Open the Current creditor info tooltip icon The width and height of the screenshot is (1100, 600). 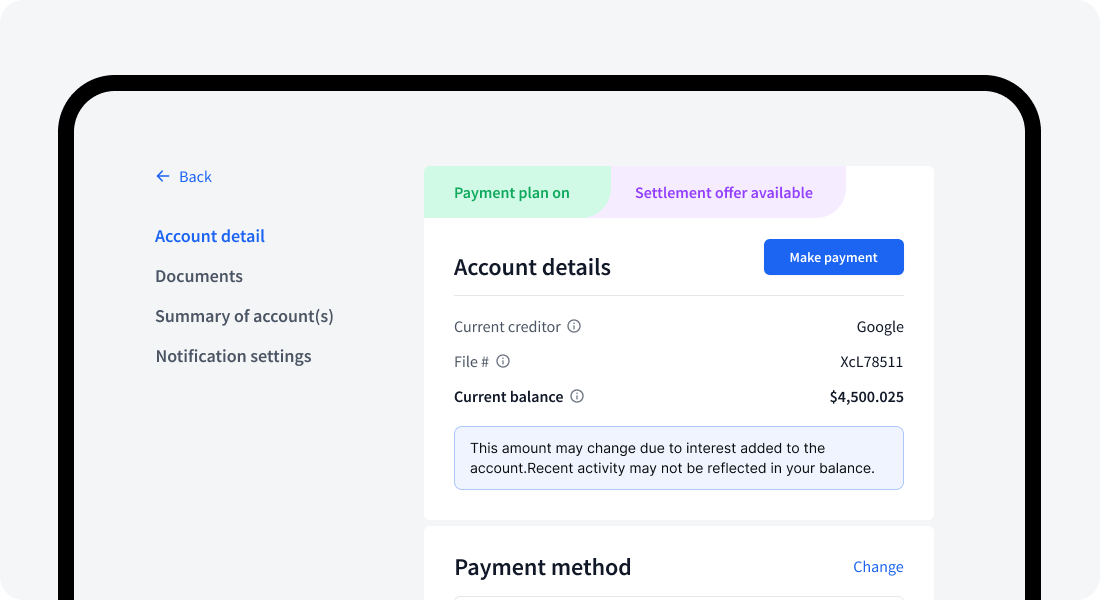tap(573, 326)
